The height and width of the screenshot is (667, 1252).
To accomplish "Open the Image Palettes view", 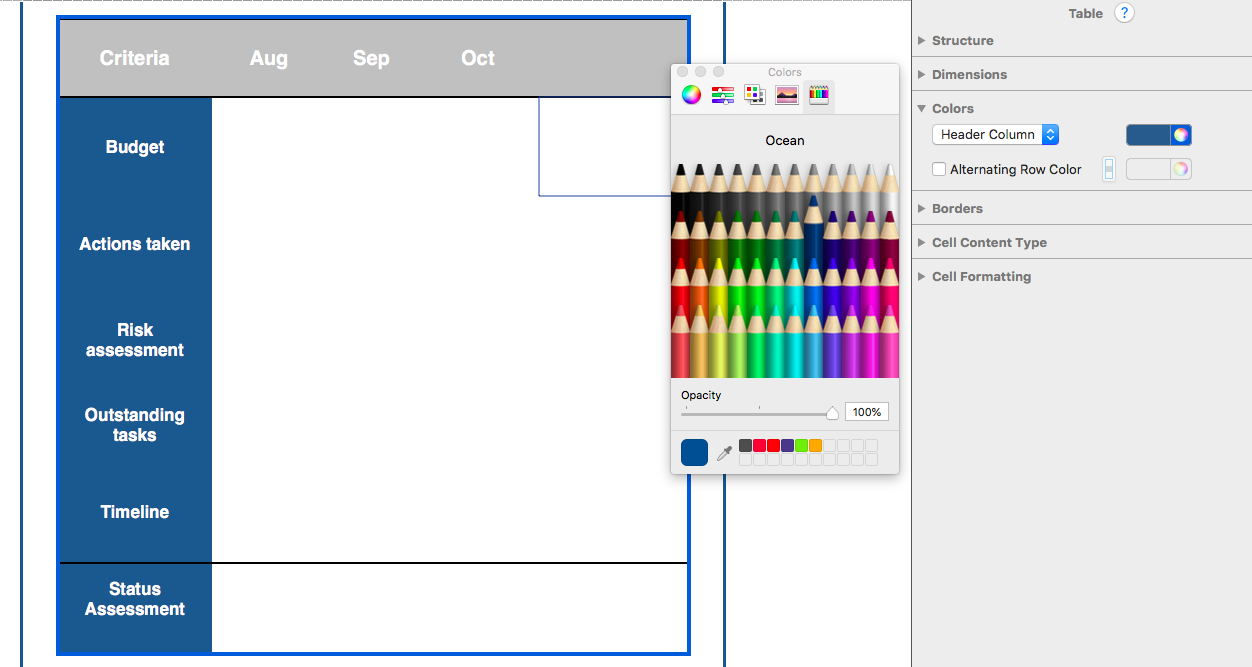I will (786, 94).
